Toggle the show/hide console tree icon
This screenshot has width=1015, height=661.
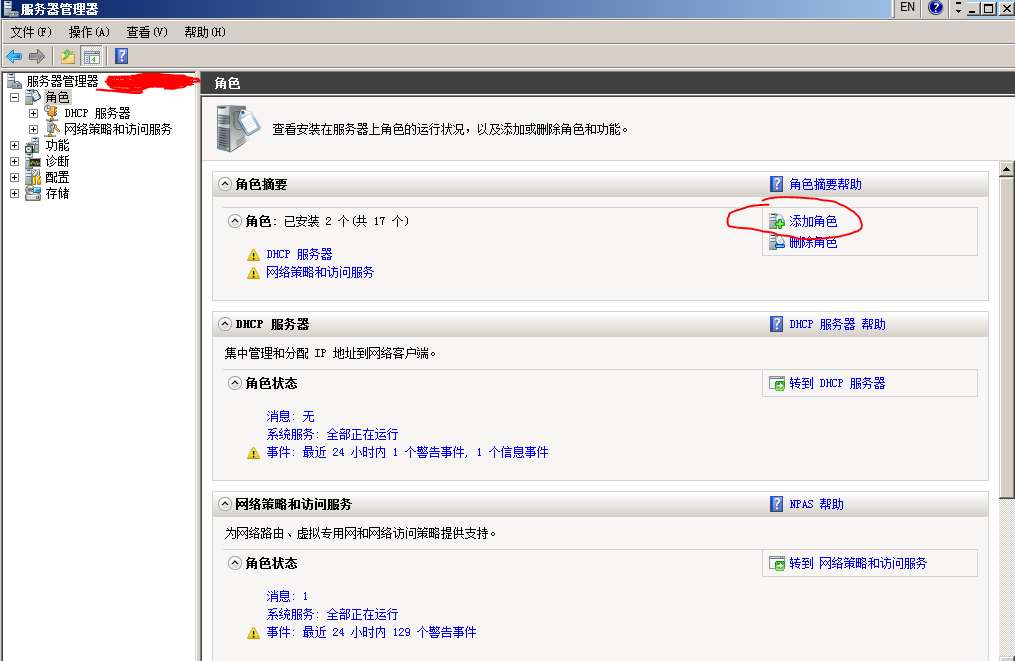92,56
